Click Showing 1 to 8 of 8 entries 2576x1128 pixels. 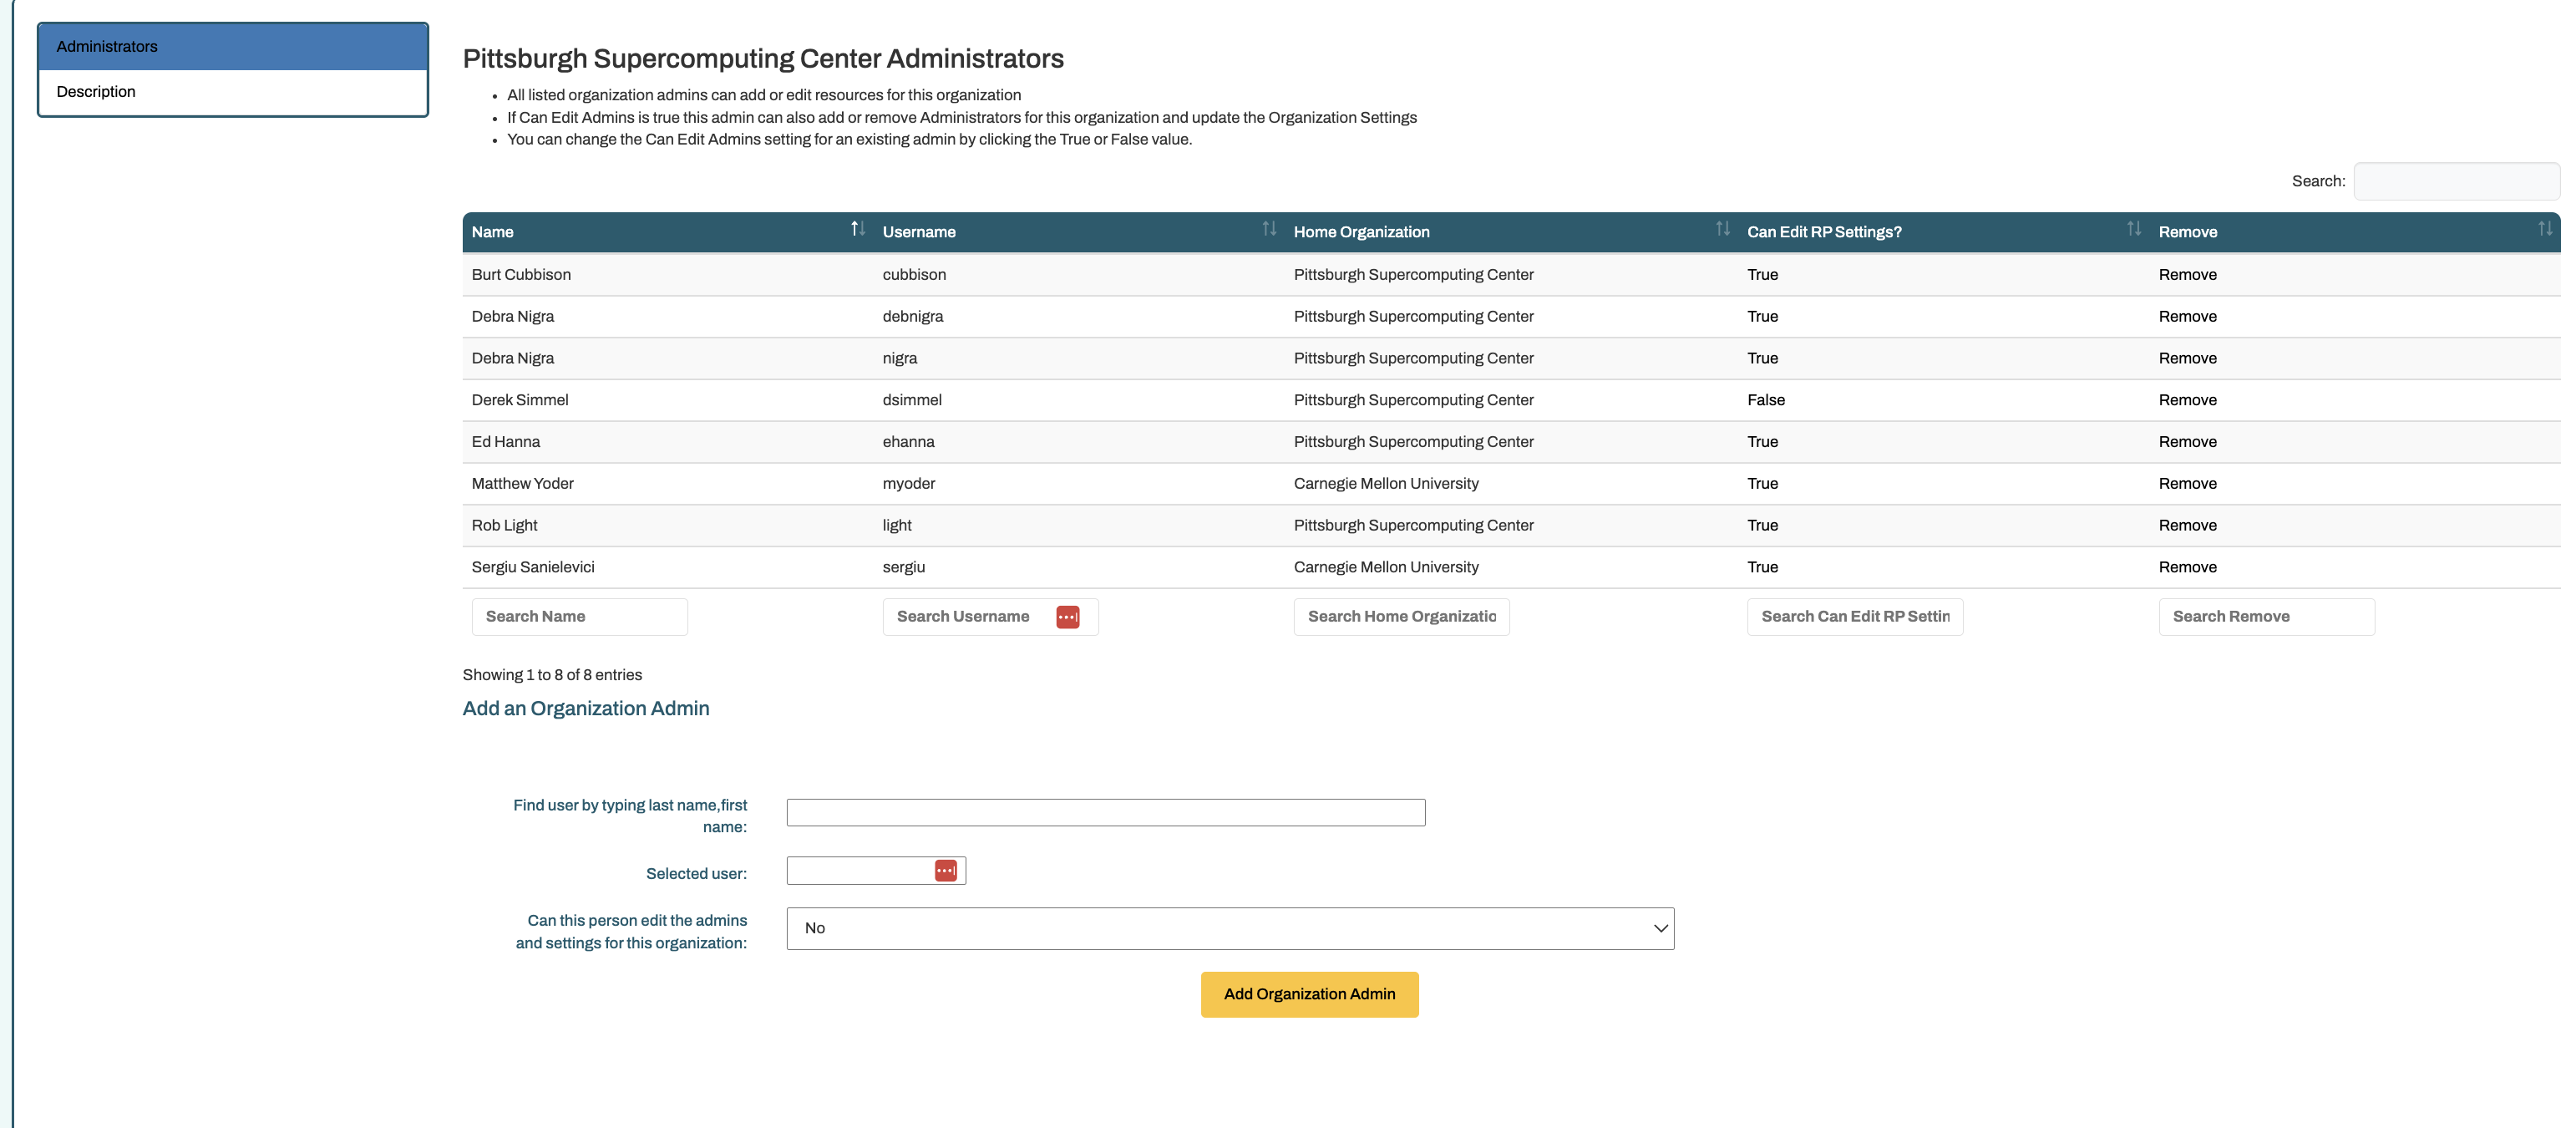(x=552, y=675)
